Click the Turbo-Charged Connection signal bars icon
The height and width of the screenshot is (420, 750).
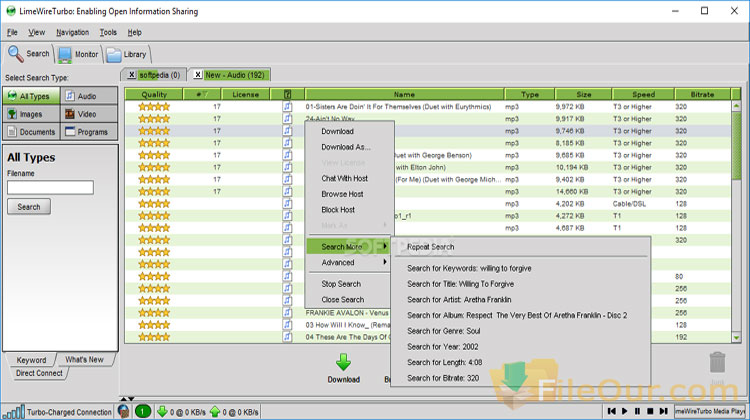tap(13, 412)
